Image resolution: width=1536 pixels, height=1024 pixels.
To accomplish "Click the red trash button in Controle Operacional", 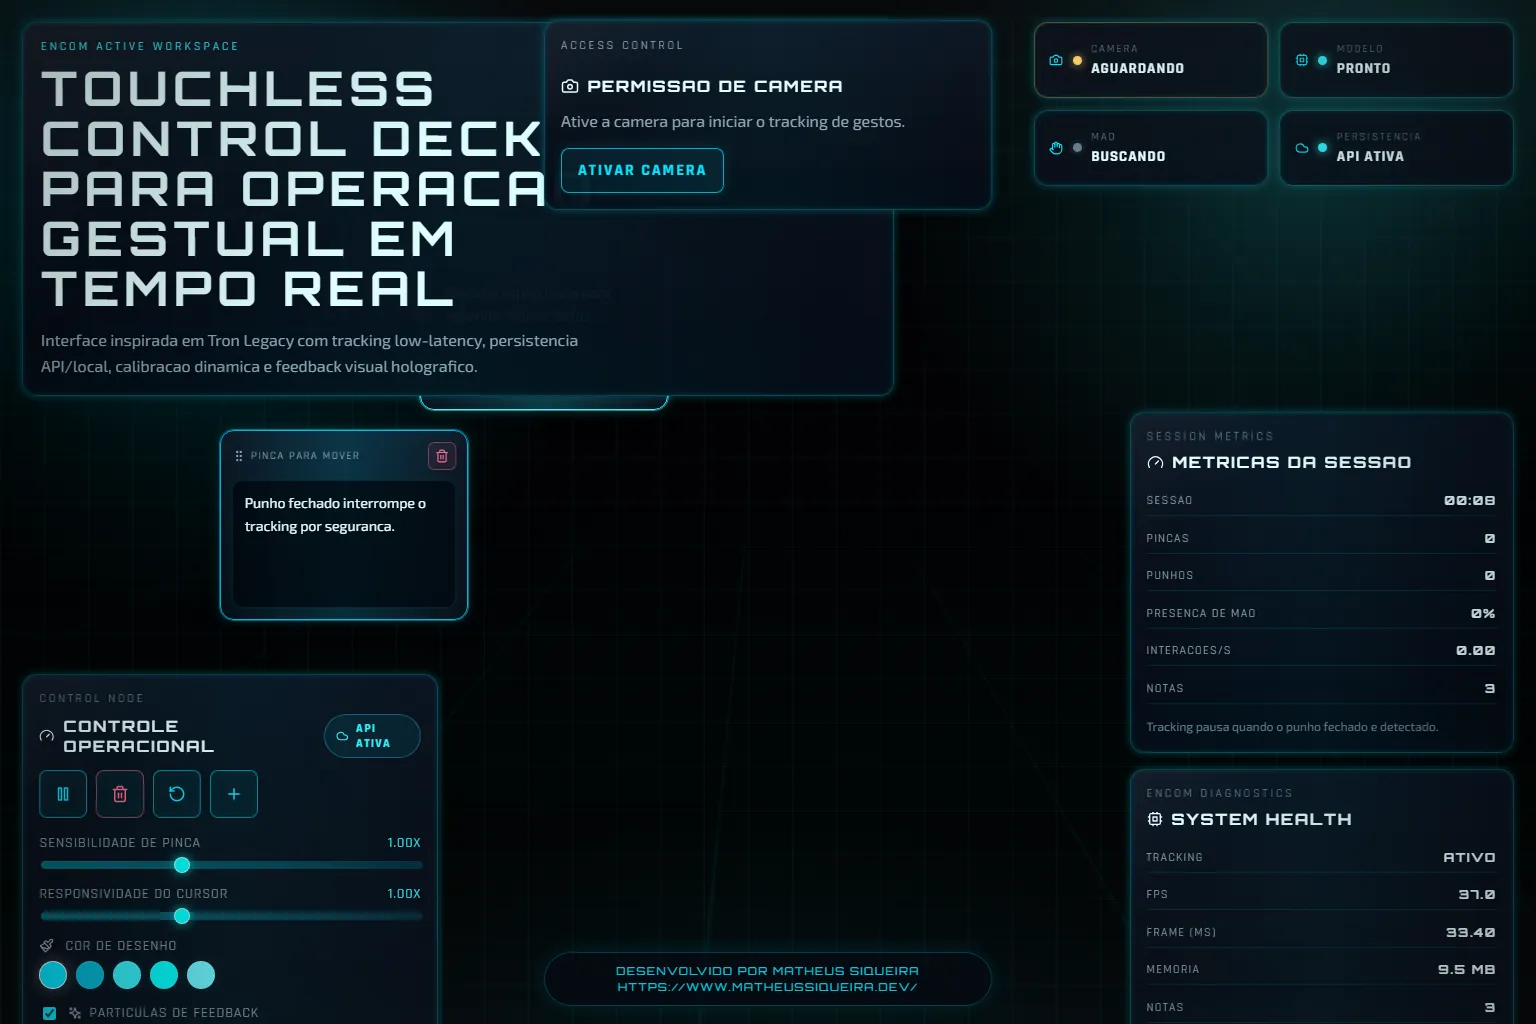I will tap(120, 794).
